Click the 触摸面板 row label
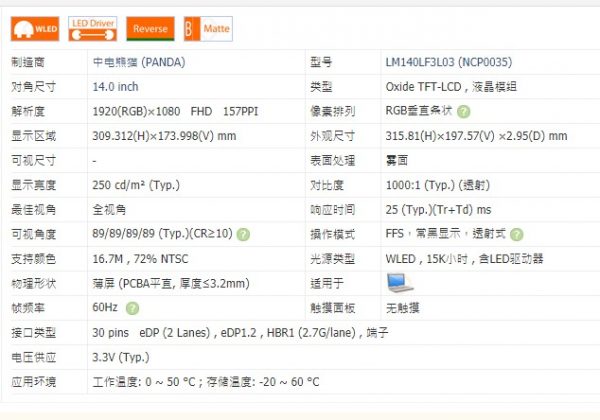Viewport: 600px width, 420px height. pos(333,308)
